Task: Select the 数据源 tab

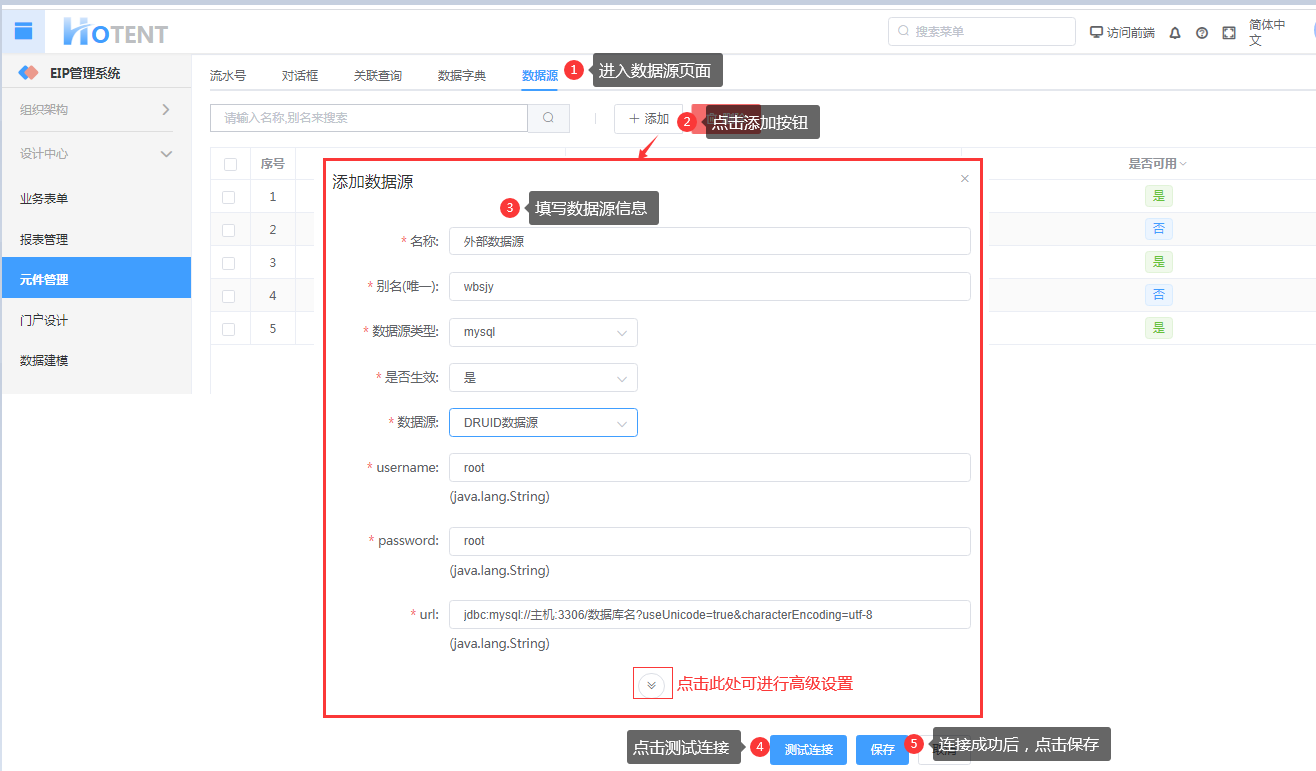Action: coord(540,75)
